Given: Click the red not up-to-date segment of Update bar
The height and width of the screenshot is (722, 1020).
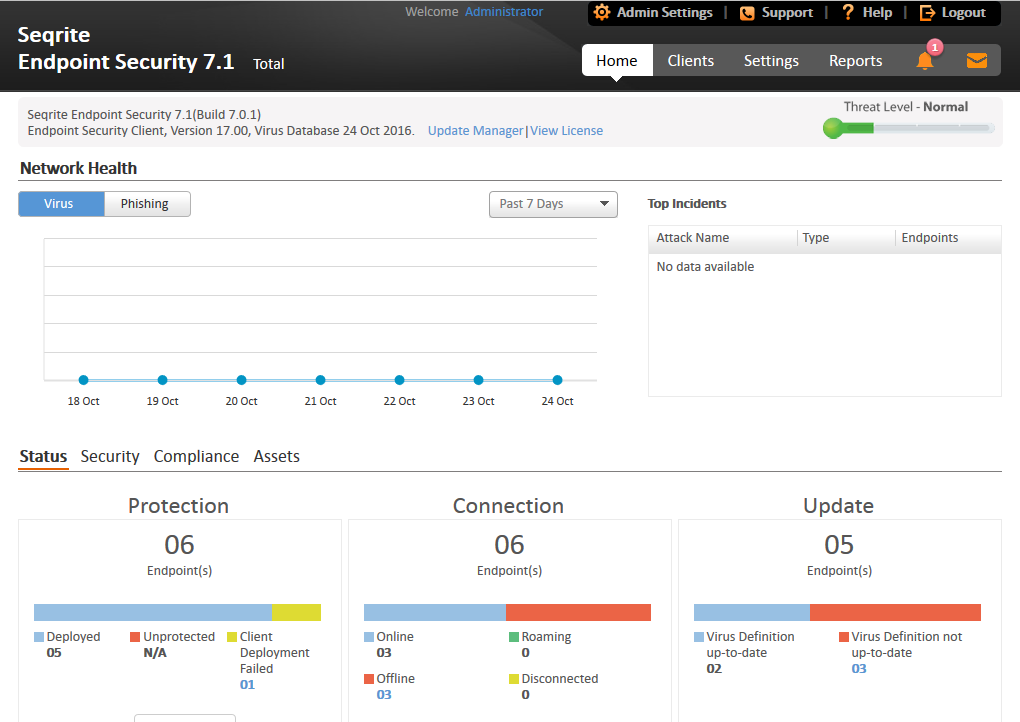Looking at the screenshot, I should (x=895, y=612).
